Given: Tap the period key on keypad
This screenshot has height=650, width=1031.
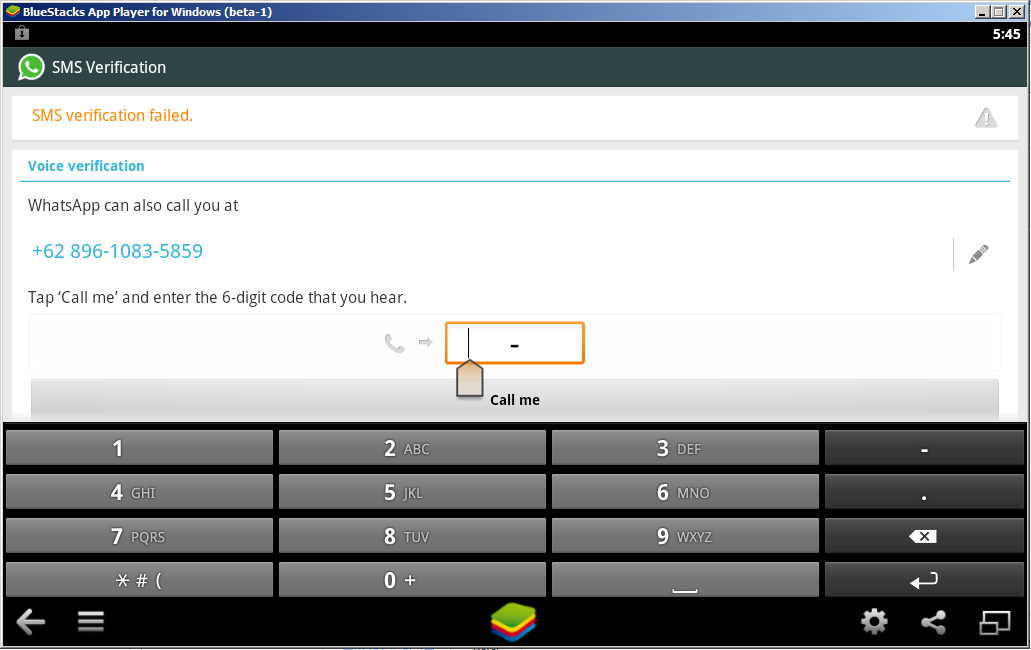Looking at the screenshot, I should [x=924, y=492].
